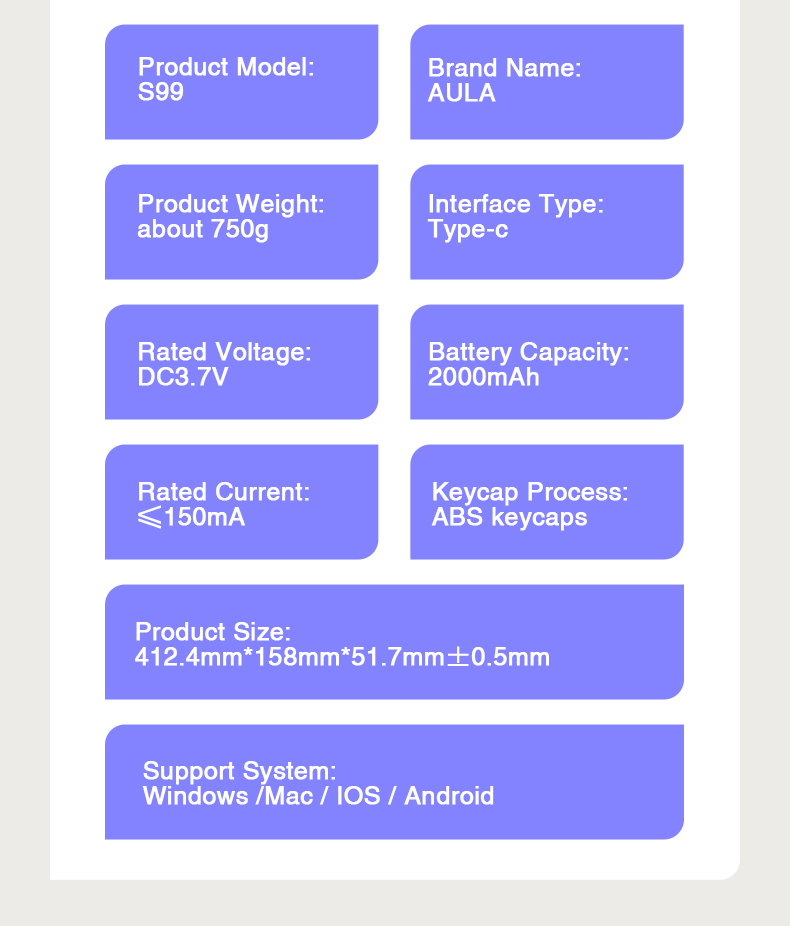Select the 2000mAh capacity value
790x926 pixels.
[484, 377]
